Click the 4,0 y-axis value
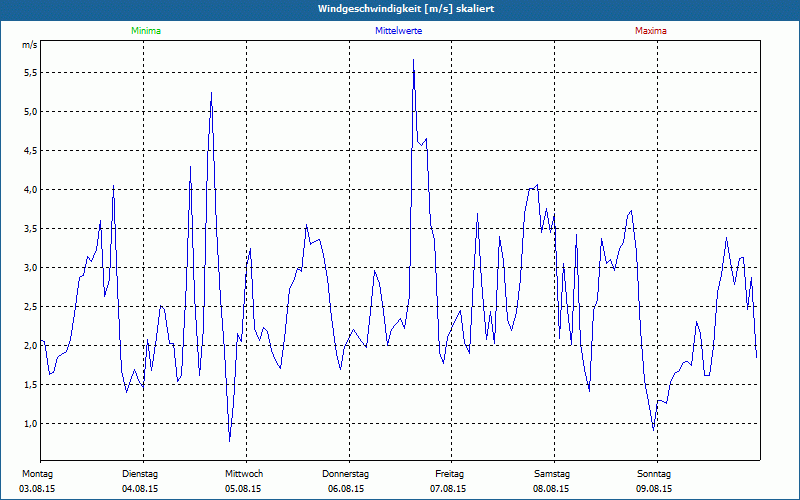Viewport: 800px width, 500px height. click(31, 190)
